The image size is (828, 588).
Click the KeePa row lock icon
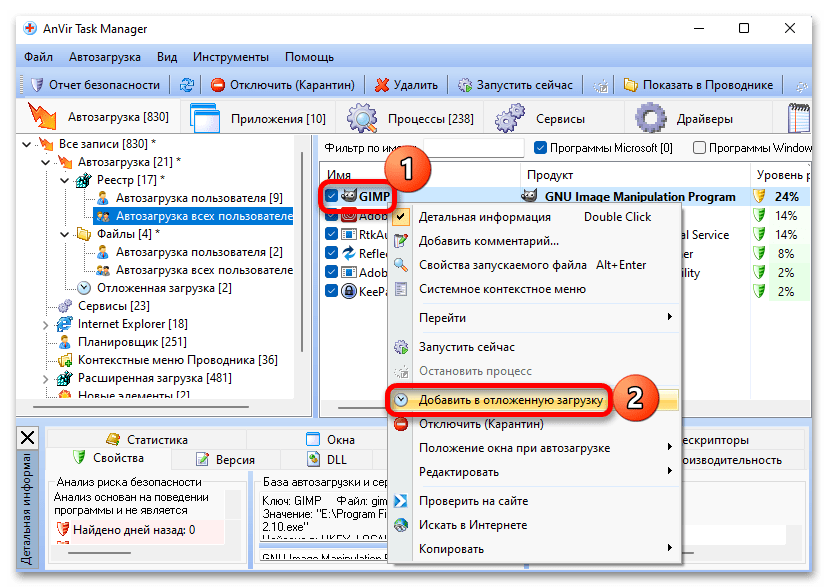point(349,291)
